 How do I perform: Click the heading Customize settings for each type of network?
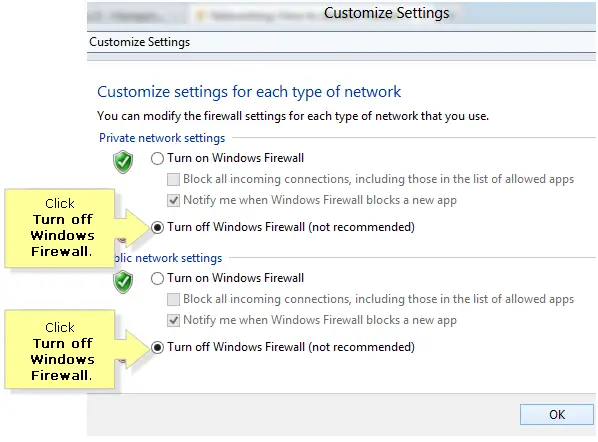(x=249, y=92)
